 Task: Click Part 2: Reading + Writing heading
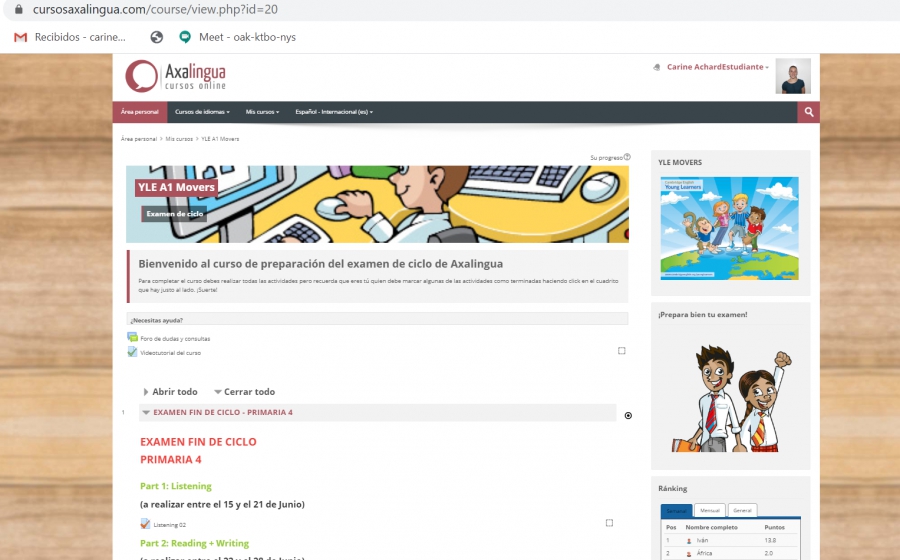pyautogui.click(x=195, y=543)
